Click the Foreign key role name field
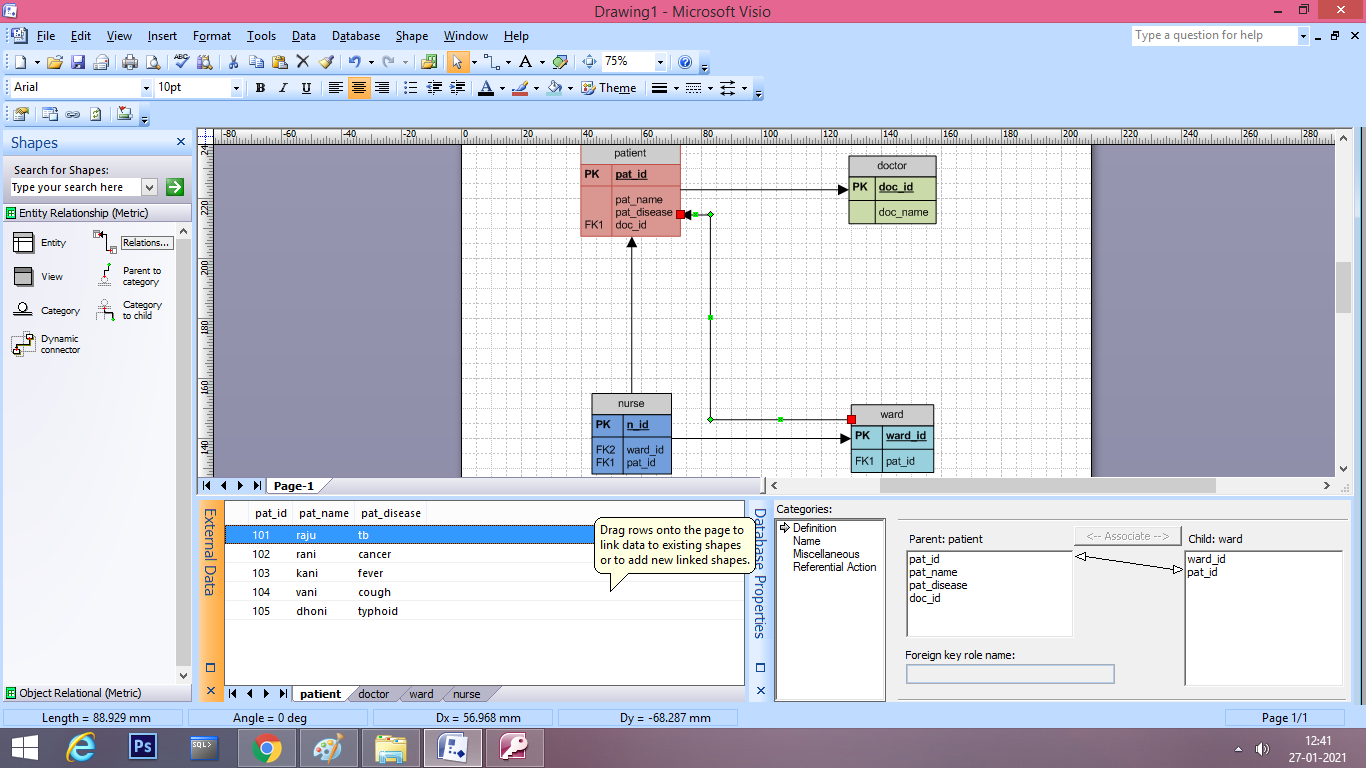Viewport: 1366px width, 768px height. click(x=1010, y=673)
